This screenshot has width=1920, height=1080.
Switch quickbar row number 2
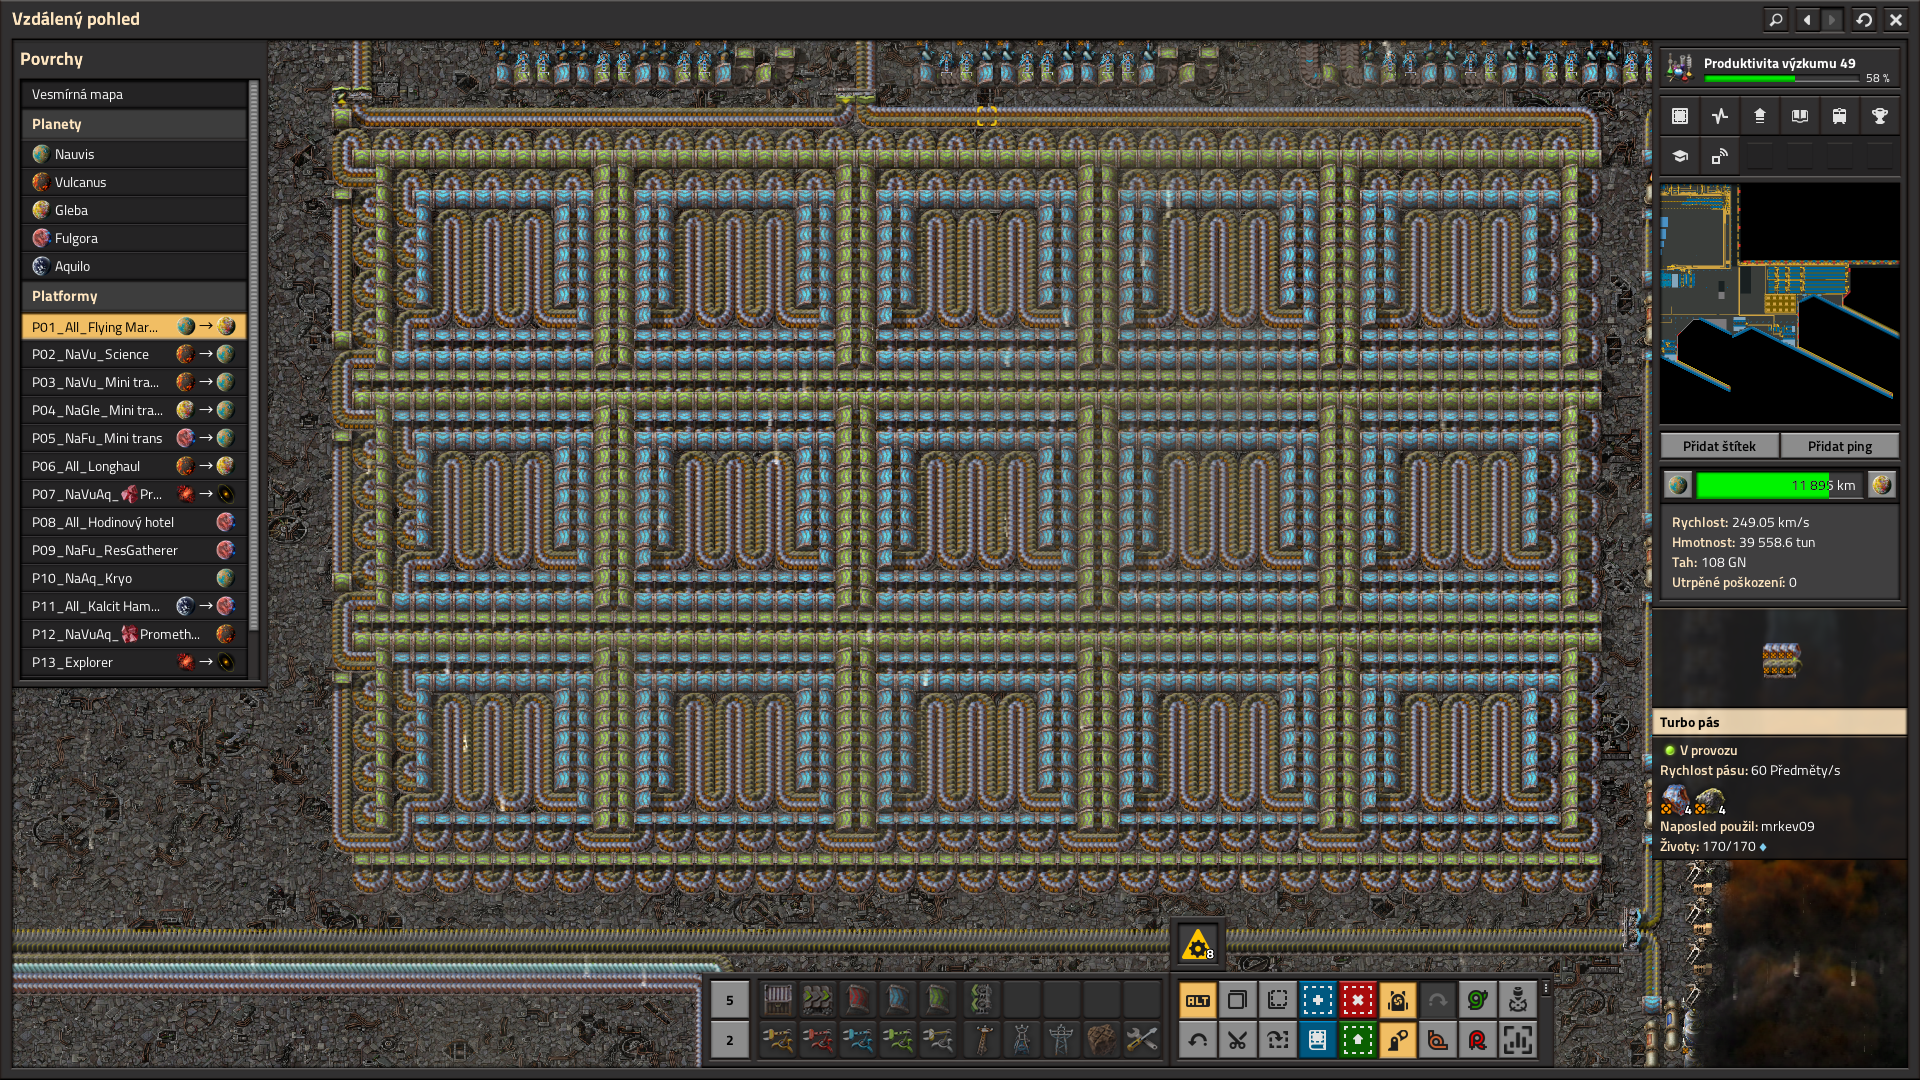tap(729, 1040)
